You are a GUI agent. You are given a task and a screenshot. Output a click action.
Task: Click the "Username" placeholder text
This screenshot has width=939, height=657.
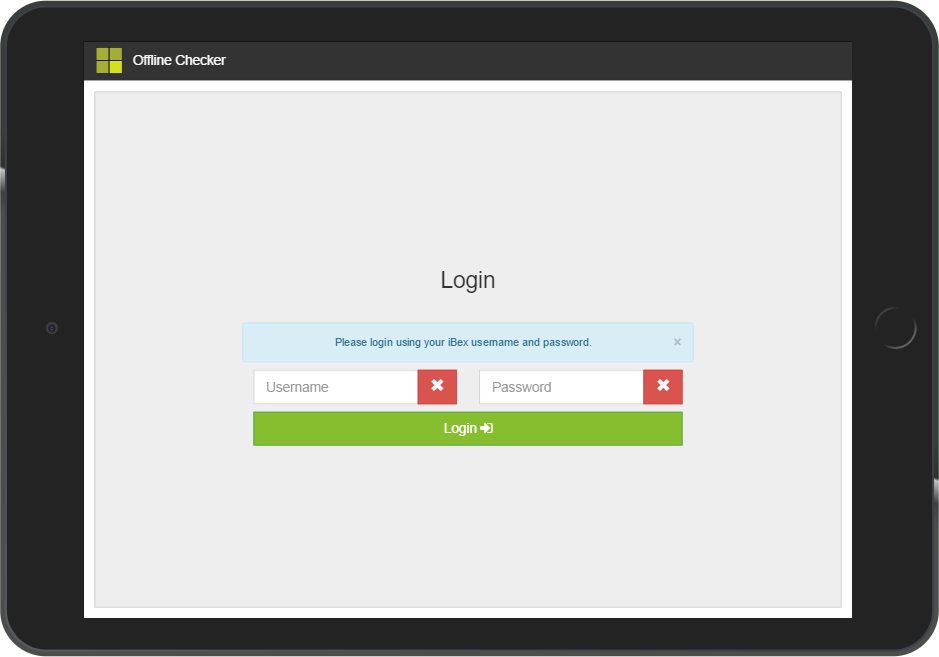pyautogui.click(x=297, y=387)
